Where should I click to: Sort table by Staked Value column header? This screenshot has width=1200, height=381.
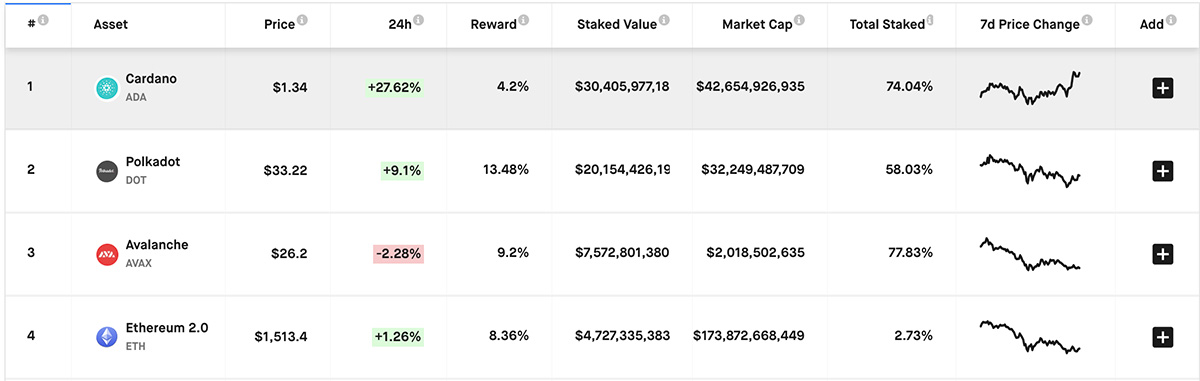click(619, 24)
